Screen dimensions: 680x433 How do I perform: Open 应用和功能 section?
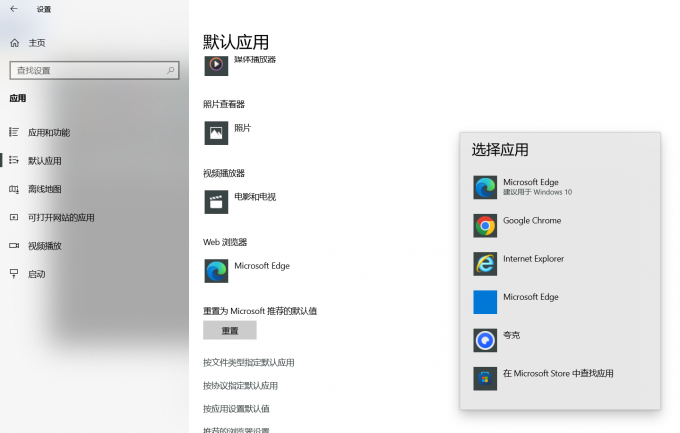(x=49, y=132)
